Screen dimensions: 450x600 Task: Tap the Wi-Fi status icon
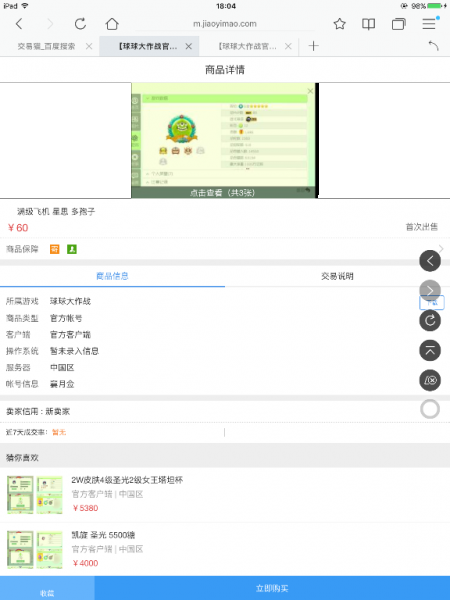pyautogui.click(x=25, y=6)
